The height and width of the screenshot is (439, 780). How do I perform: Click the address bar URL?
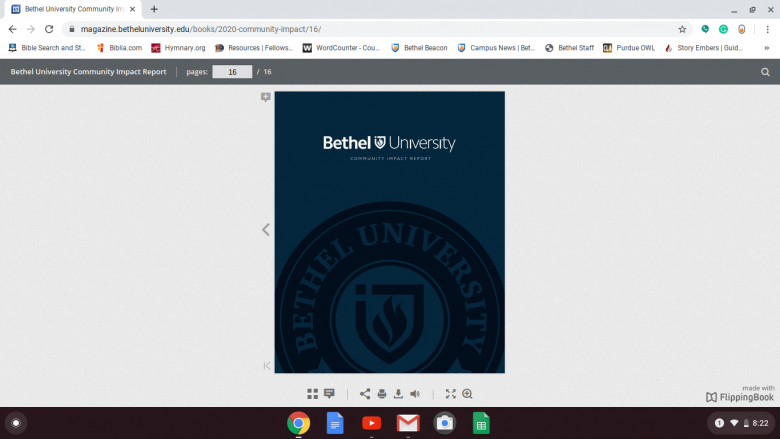pos(201,29)
